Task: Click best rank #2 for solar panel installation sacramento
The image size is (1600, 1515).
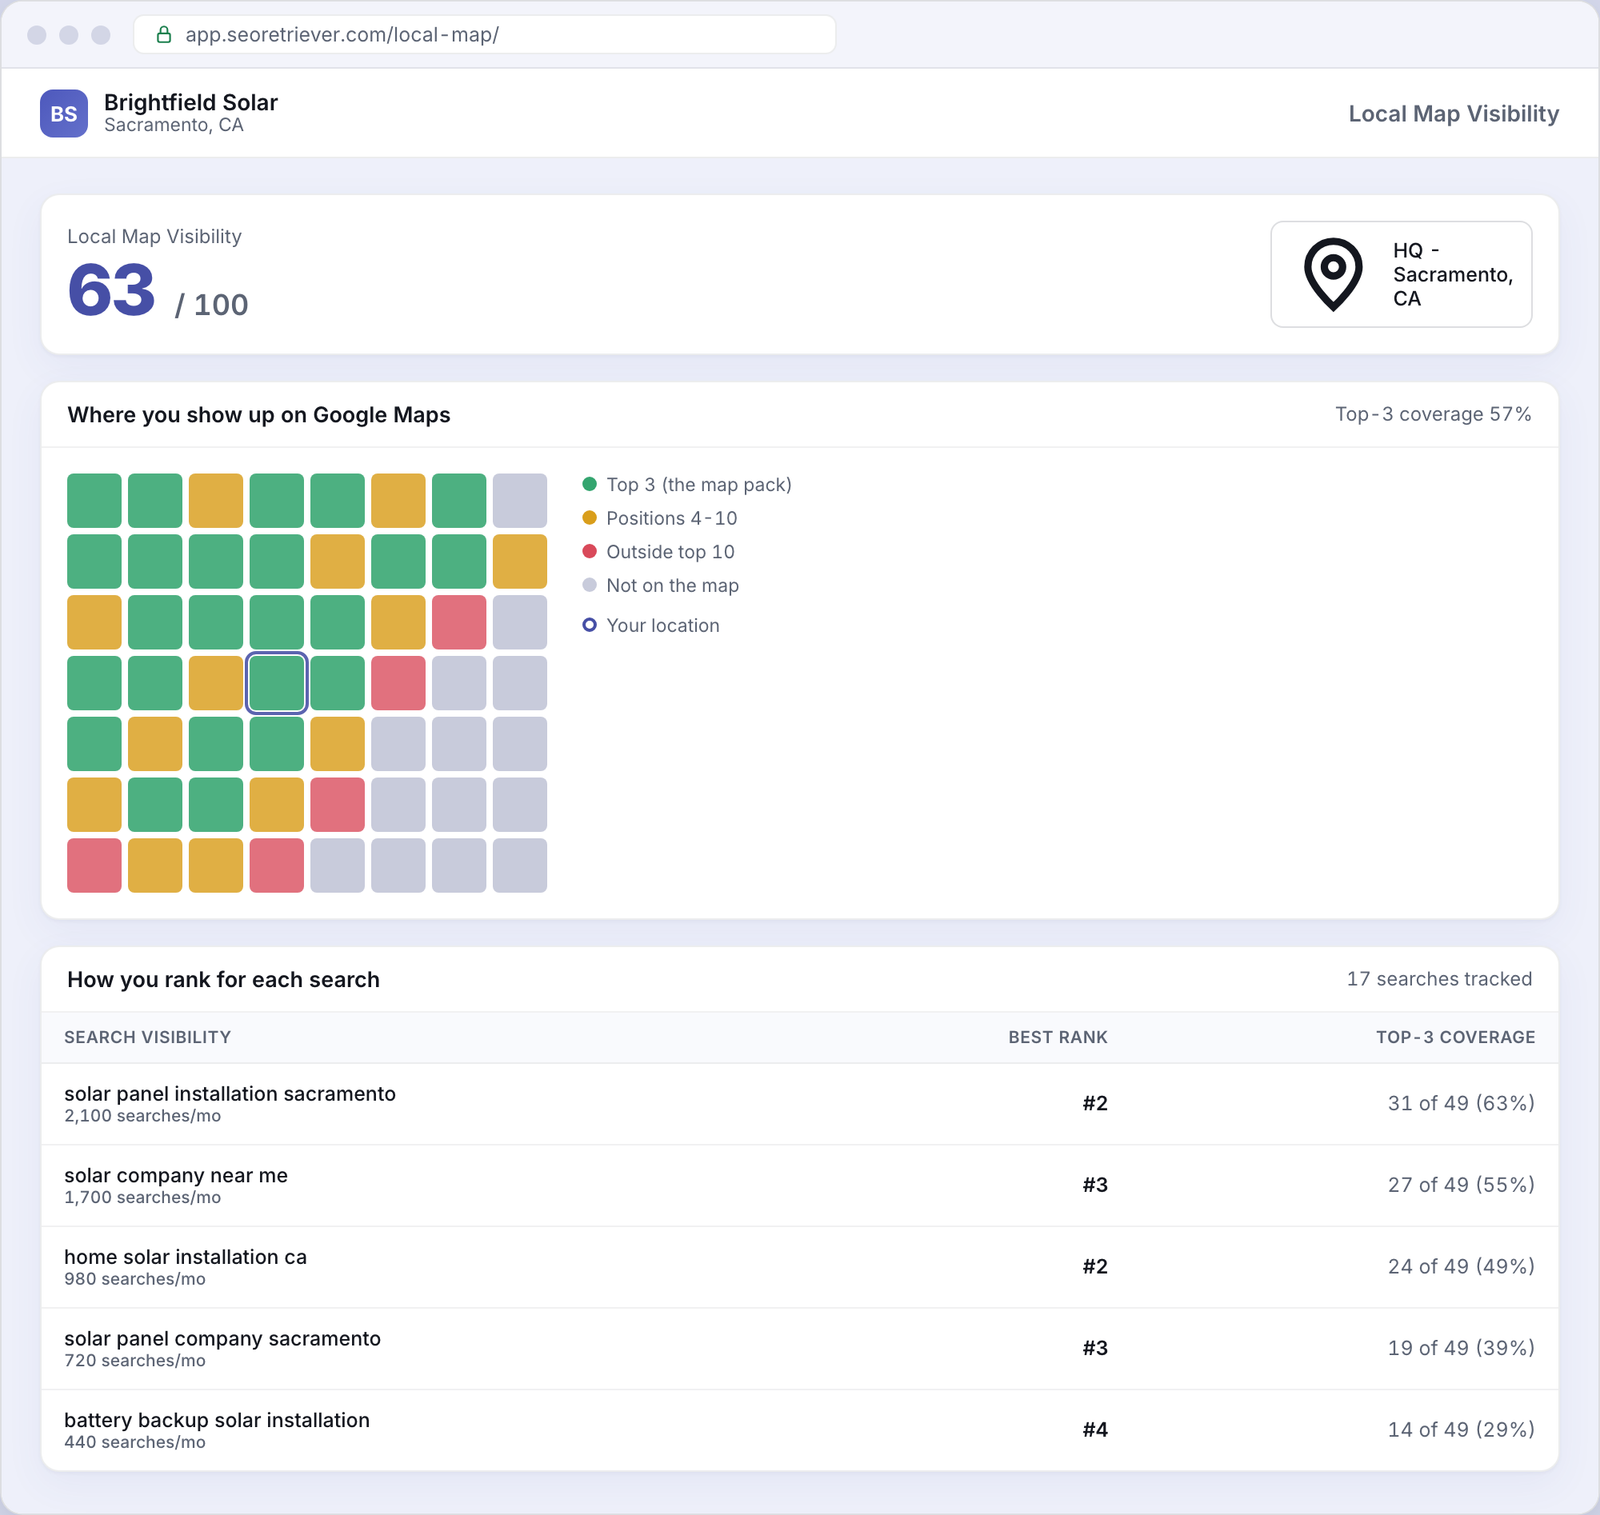Action: pyautogui.click(x=1095, y=1103)
